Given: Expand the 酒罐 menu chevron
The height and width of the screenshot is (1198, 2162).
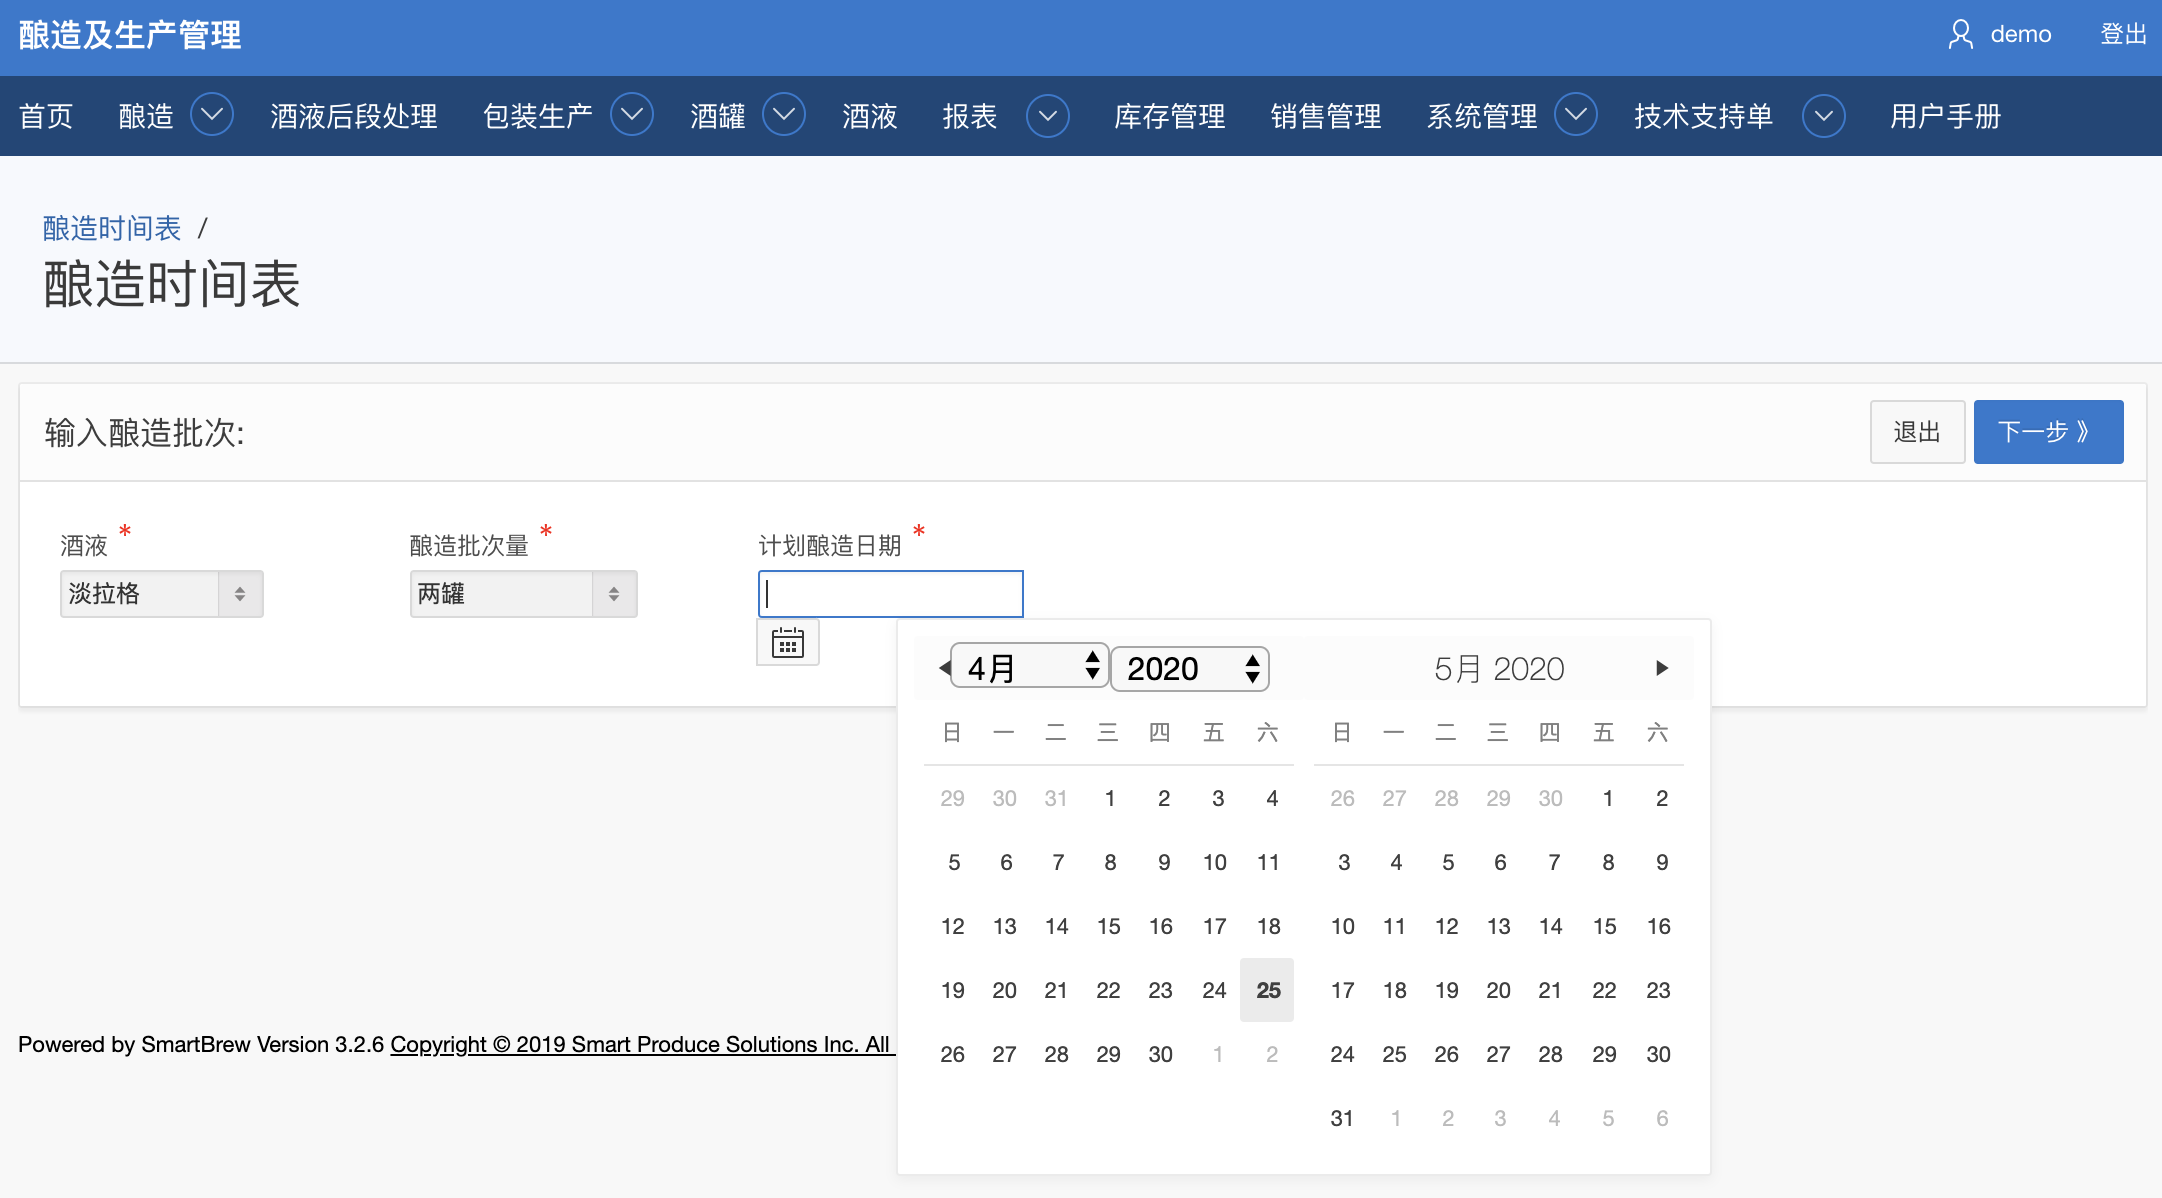Looking at the screenshot, I should (x=784, y=116).
